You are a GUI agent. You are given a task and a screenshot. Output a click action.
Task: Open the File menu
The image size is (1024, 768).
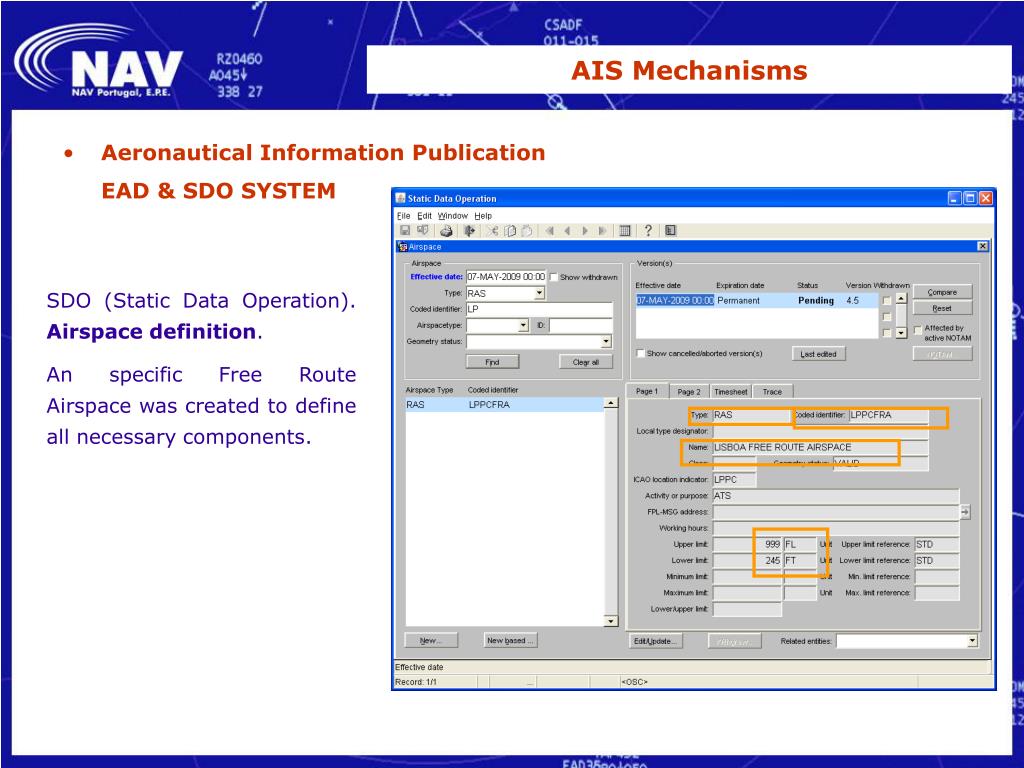pyautogui.click(x=404, y=216)
